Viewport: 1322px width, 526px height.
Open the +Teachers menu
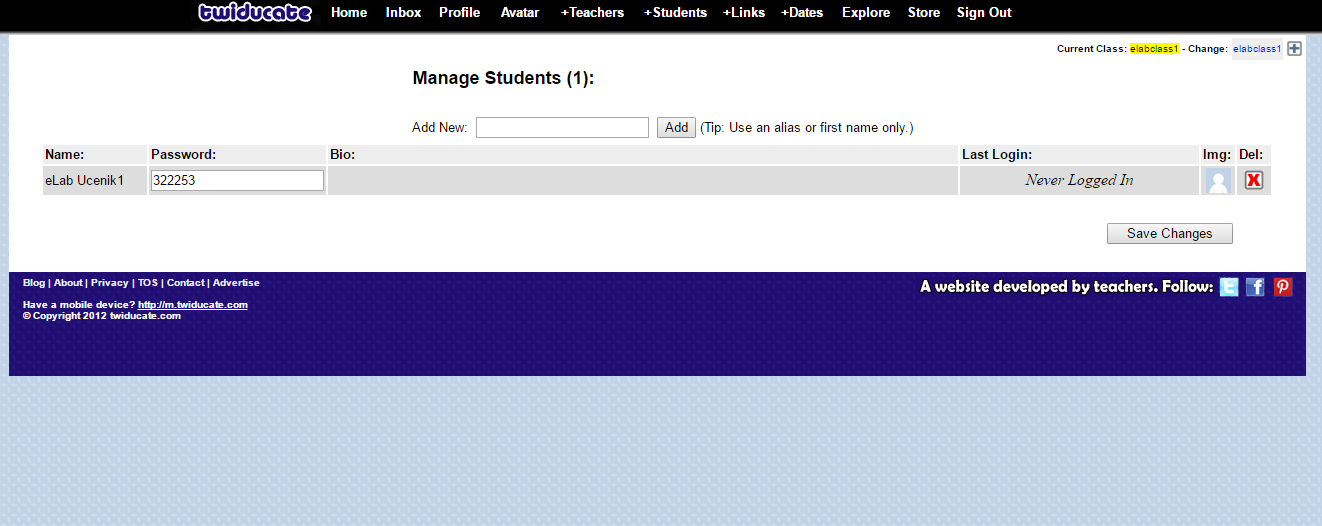coord(592,13)
